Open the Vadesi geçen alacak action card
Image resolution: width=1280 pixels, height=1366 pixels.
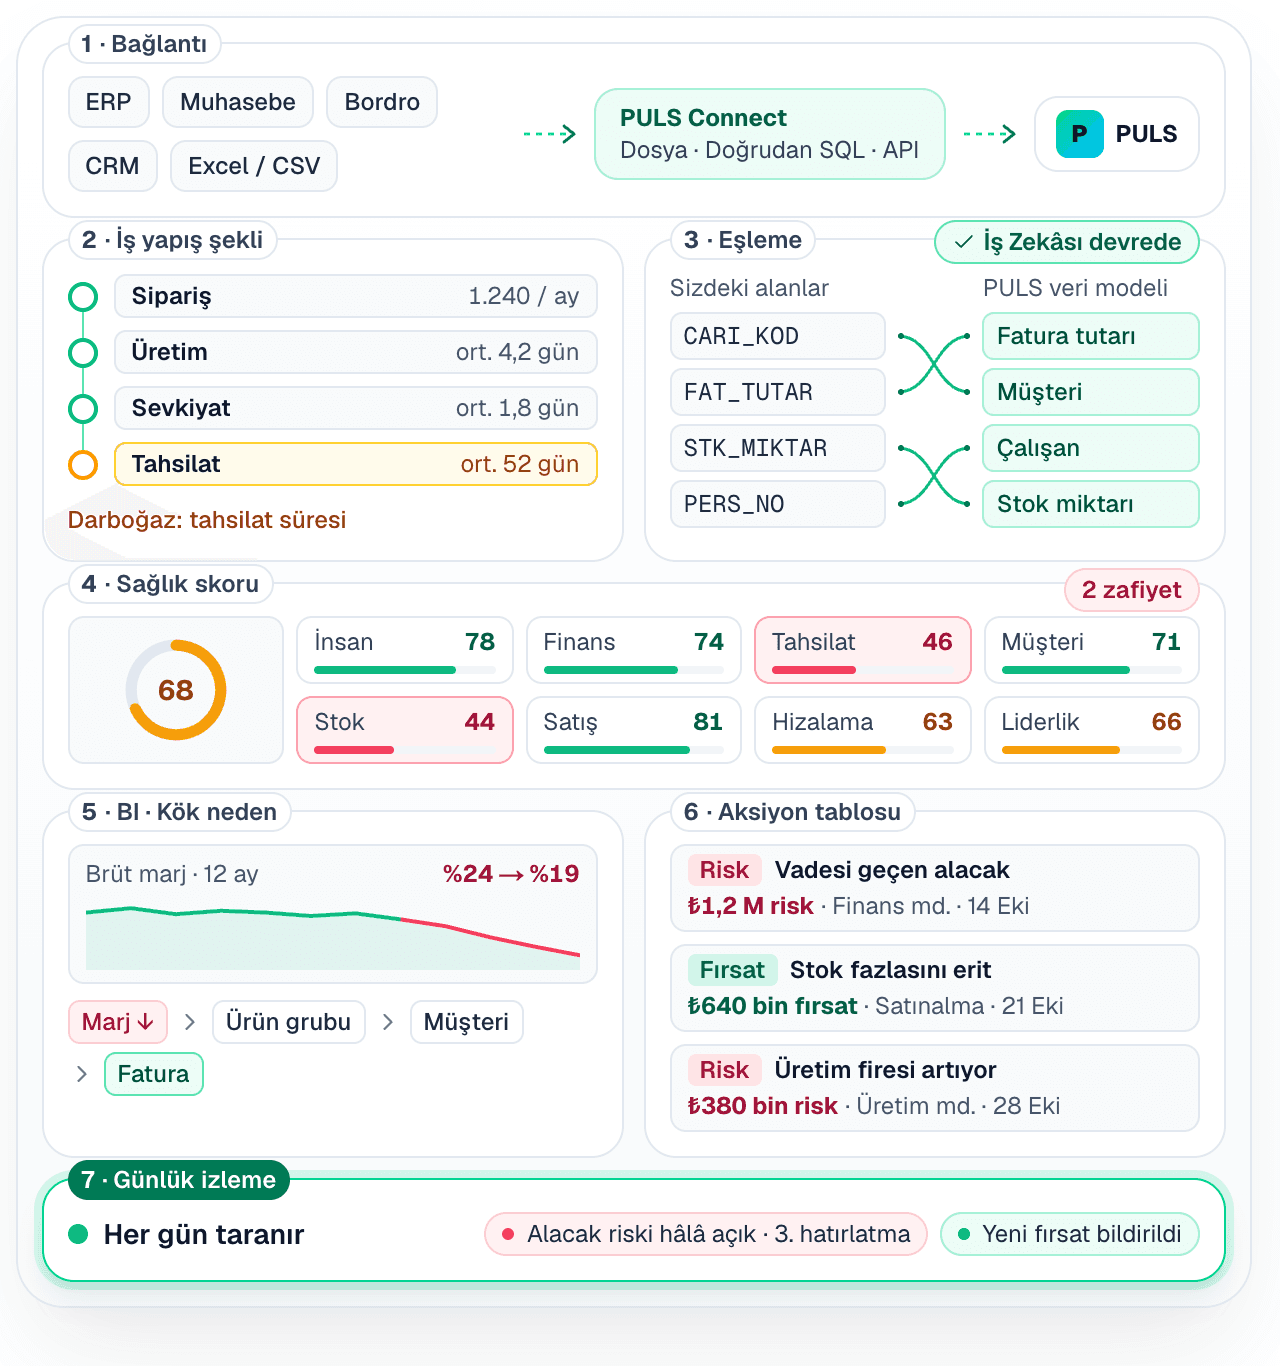(935, 888)
